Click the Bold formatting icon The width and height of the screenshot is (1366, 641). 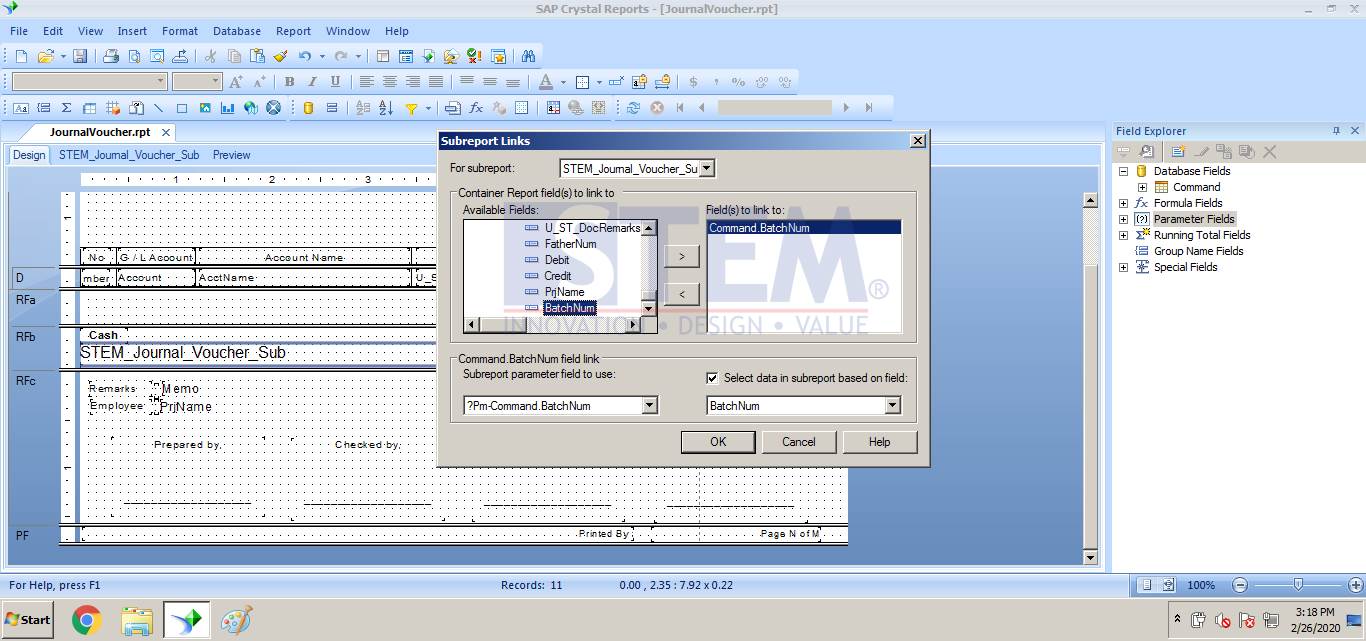coord(289,82)
